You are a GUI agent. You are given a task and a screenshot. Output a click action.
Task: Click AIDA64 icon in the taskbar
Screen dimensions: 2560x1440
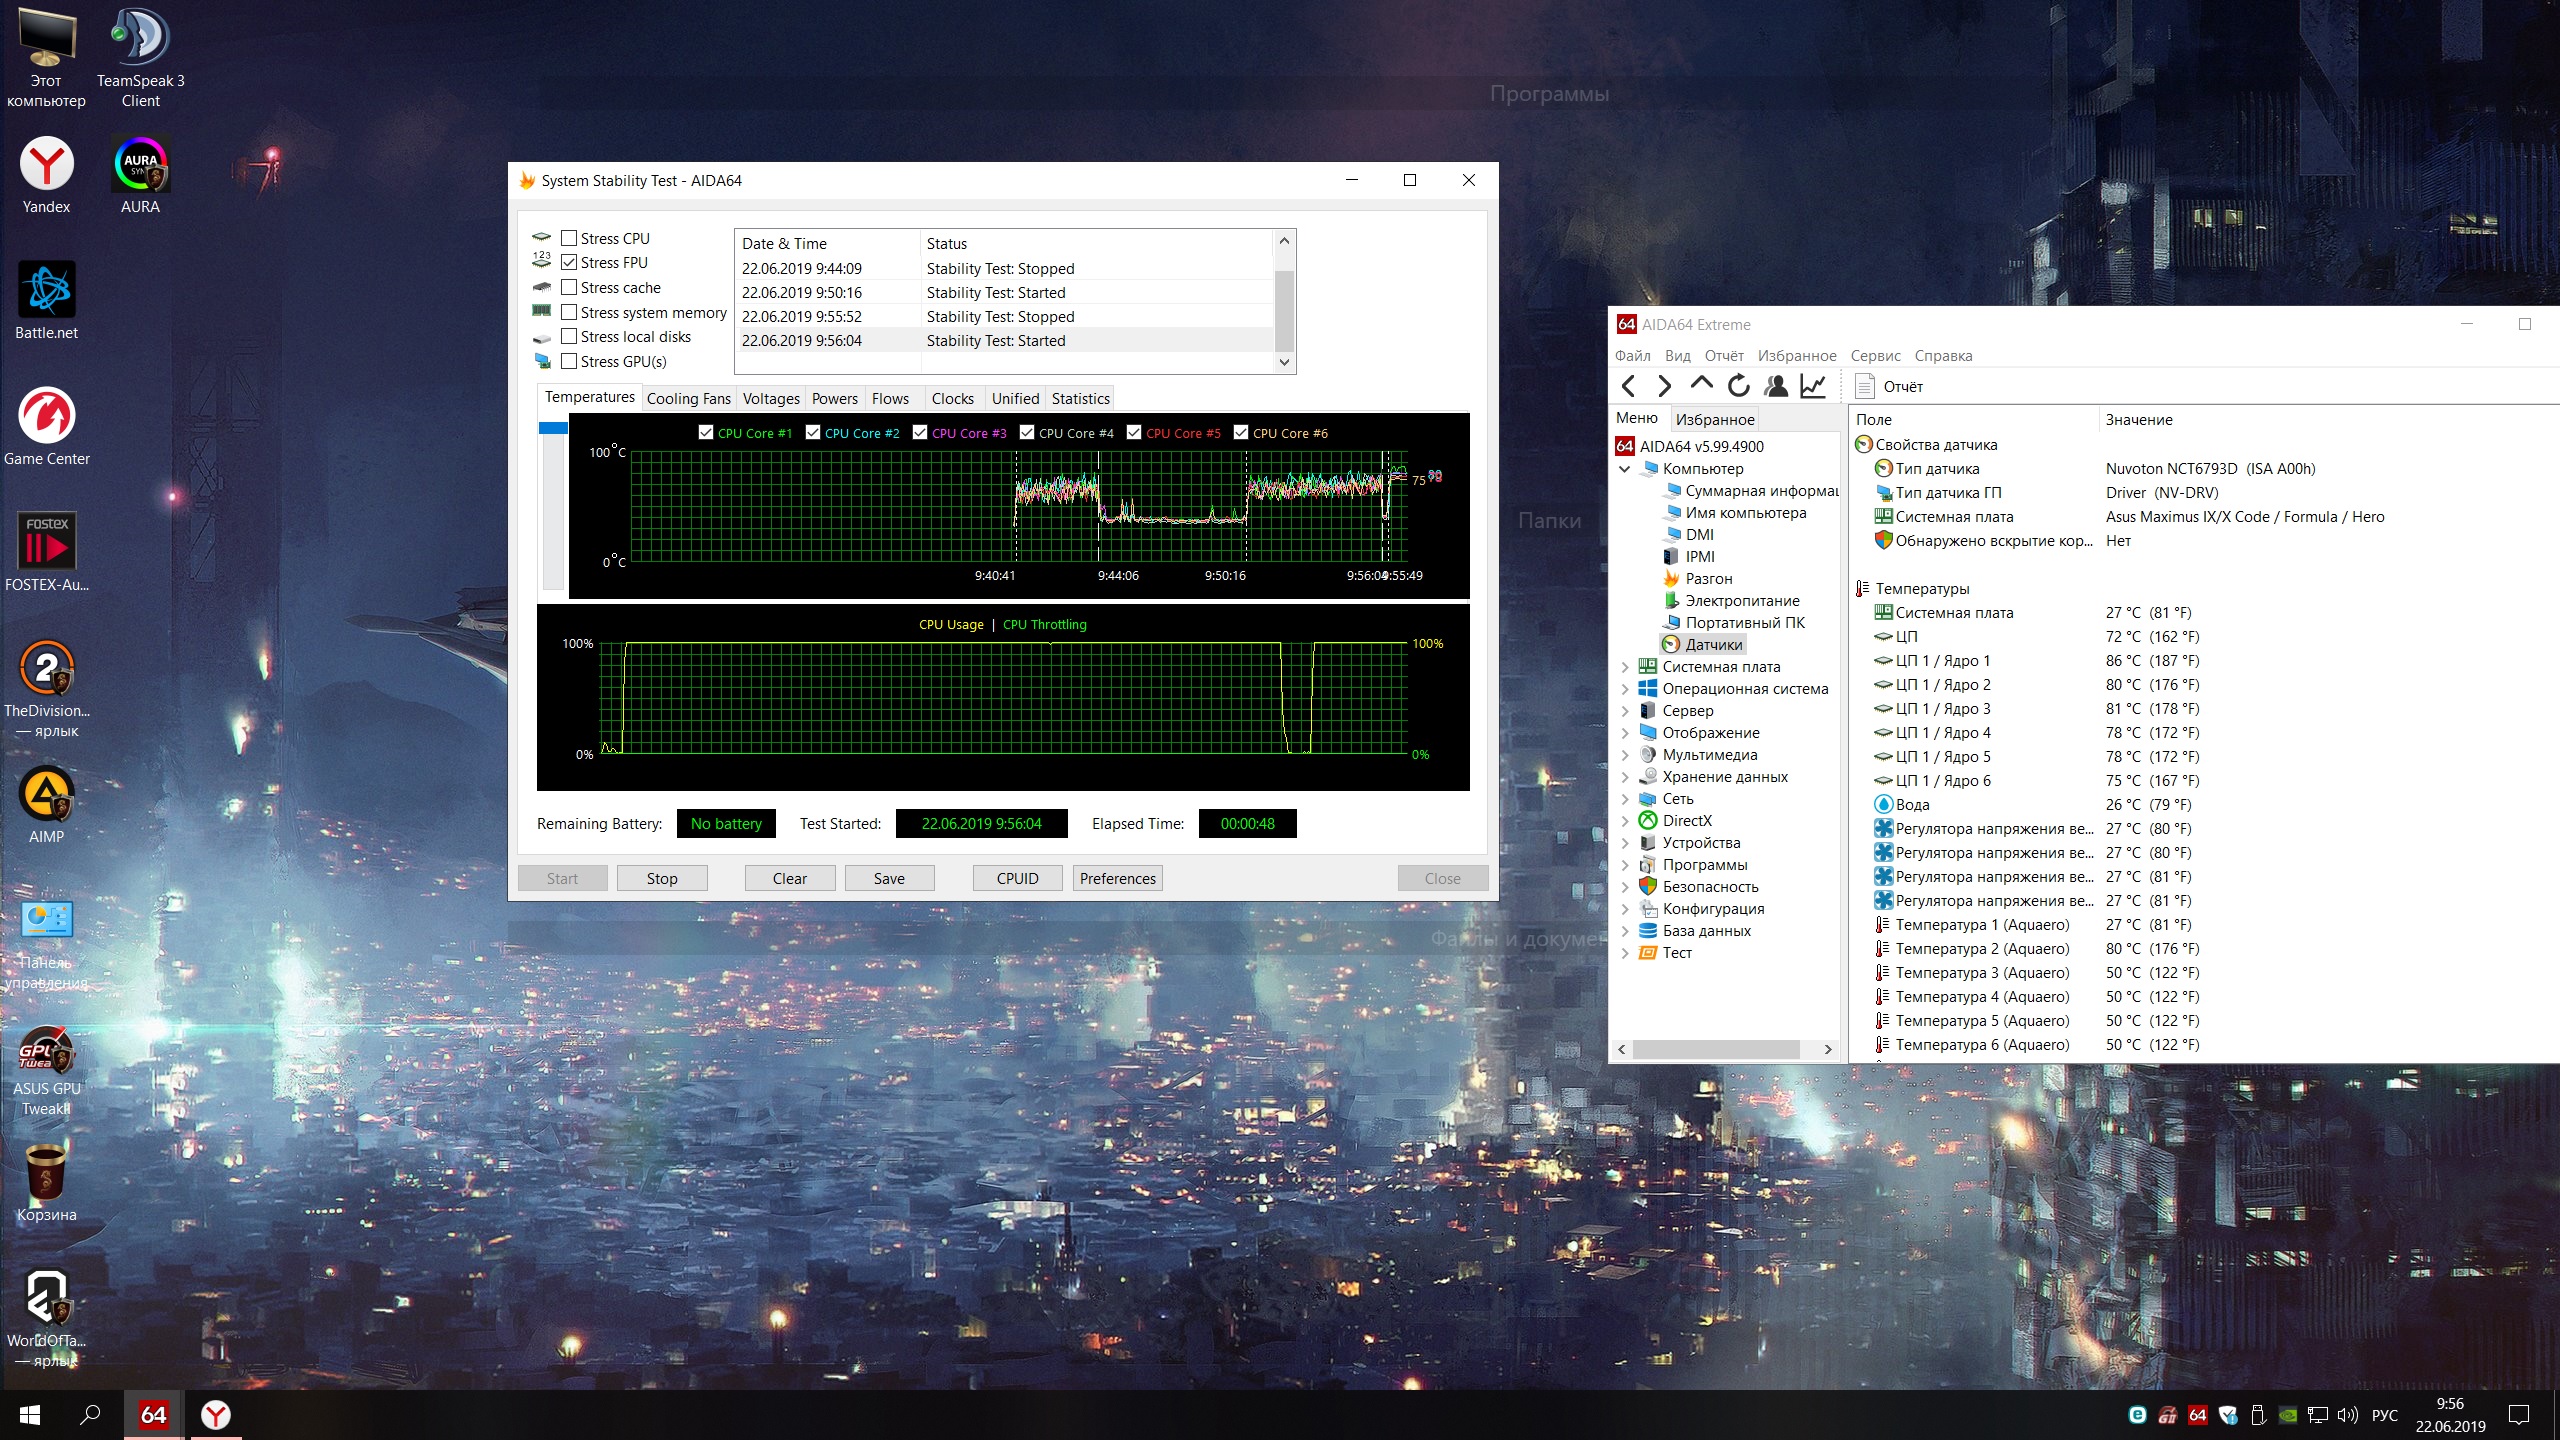(153, 1415)
